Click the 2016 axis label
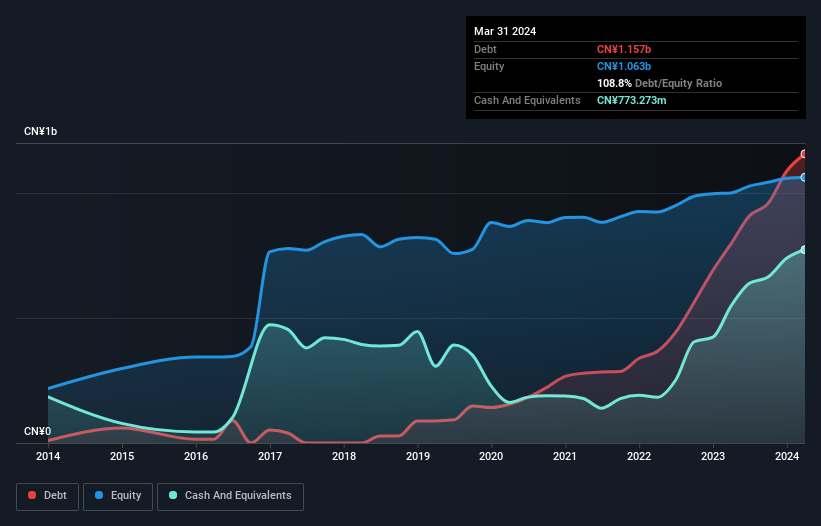This screenshot has width=821, height=526. tap(196, 456)
